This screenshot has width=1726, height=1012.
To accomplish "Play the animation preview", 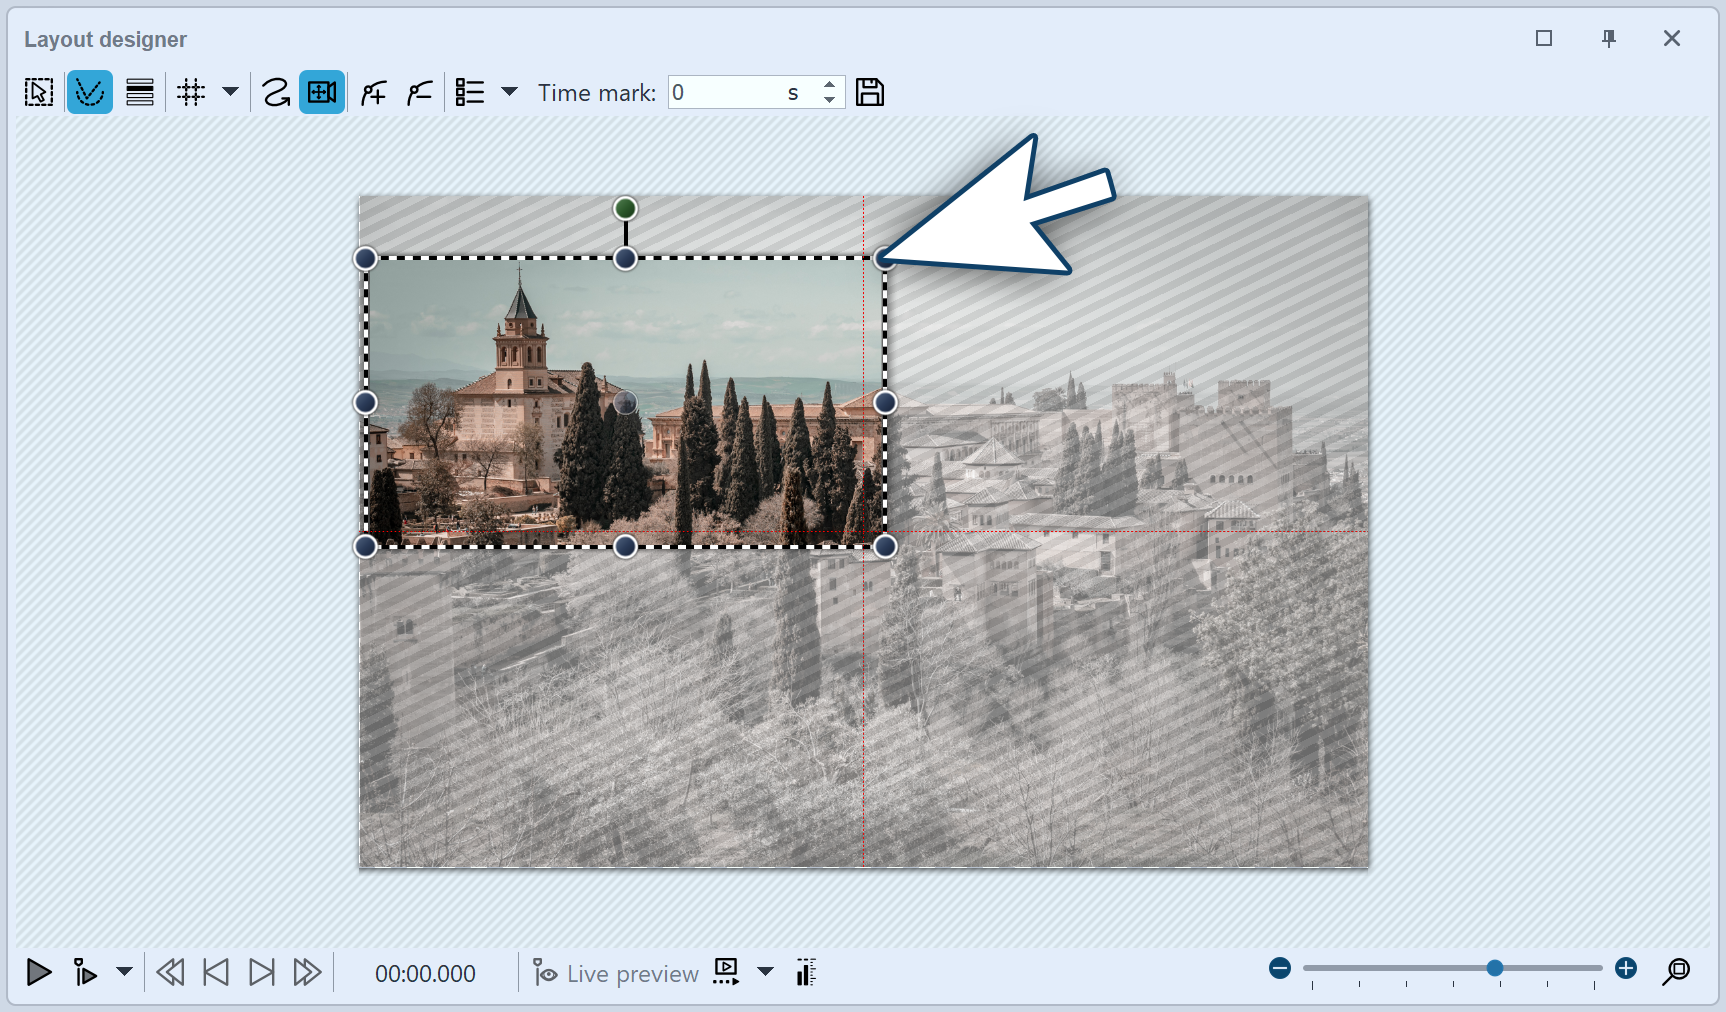I will click(x=39, y=972).
